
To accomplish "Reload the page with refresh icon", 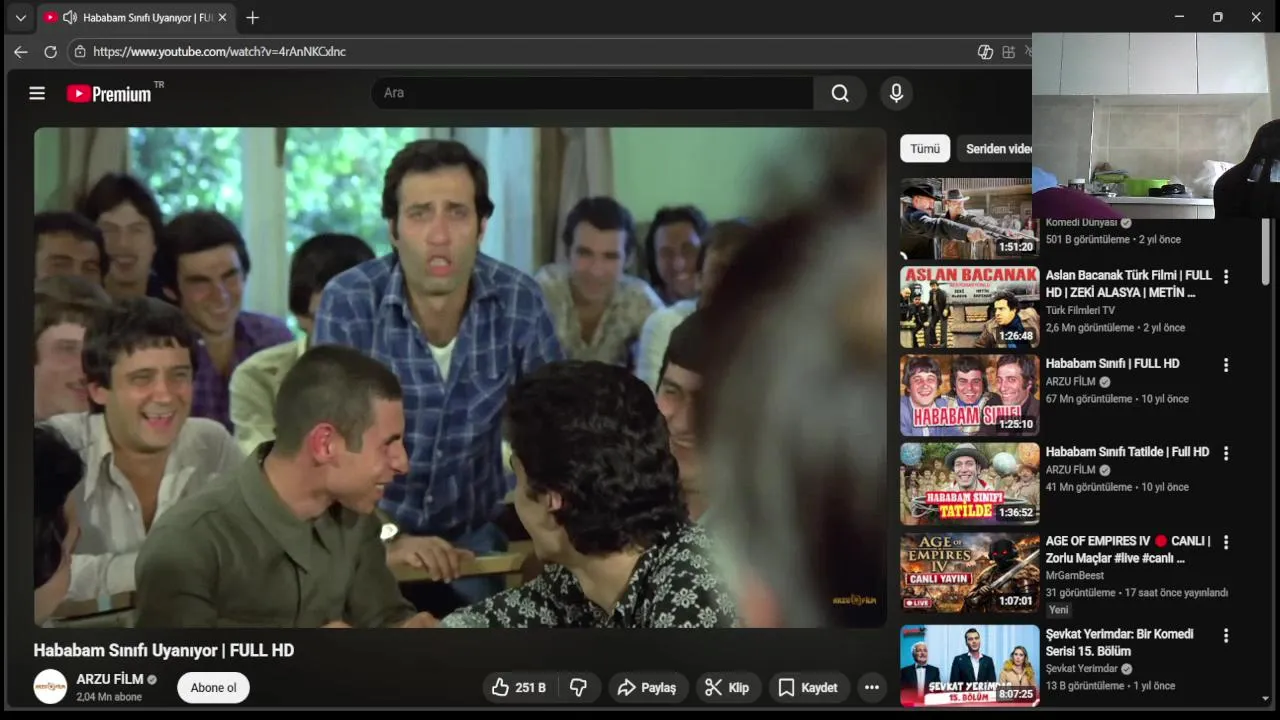I will coord(50,51).
